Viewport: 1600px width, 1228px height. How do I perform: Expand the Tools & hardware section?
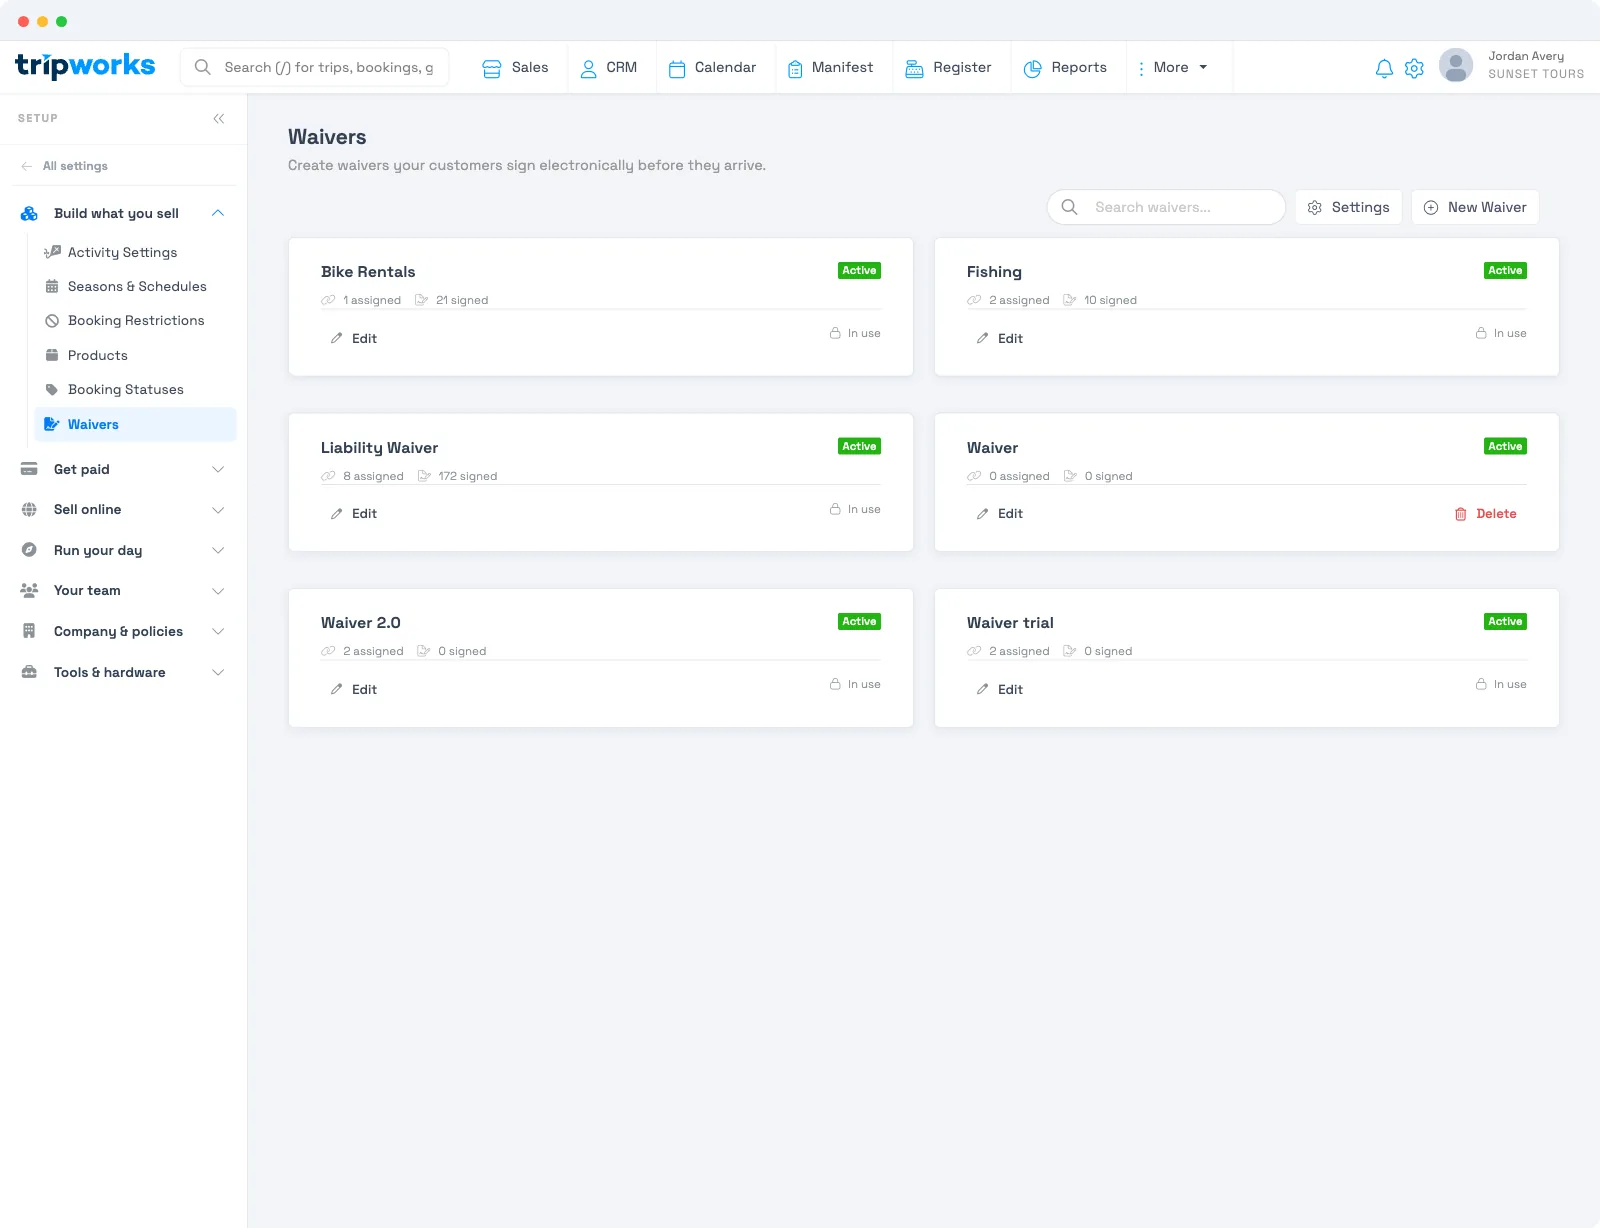pos(218,672)
